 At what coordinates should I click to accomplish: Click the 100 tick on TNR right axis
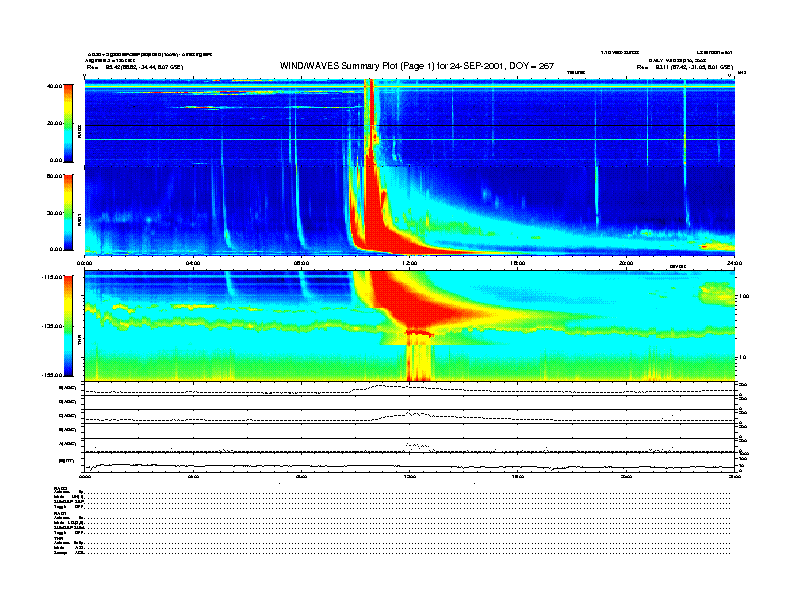tap(744, 296)
